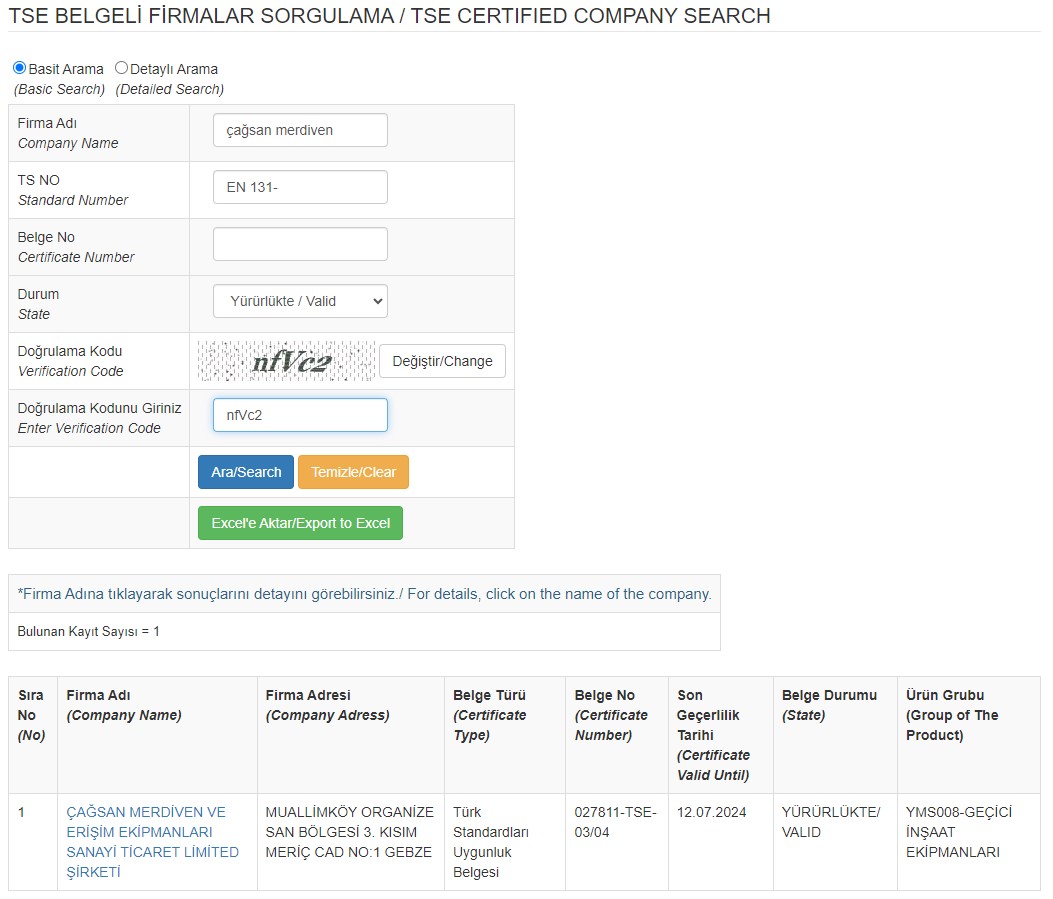Click the certificate number 027811-TSE-03/04 cell
The width and height of the screenshot is (1053, 899).
[615, 821]
